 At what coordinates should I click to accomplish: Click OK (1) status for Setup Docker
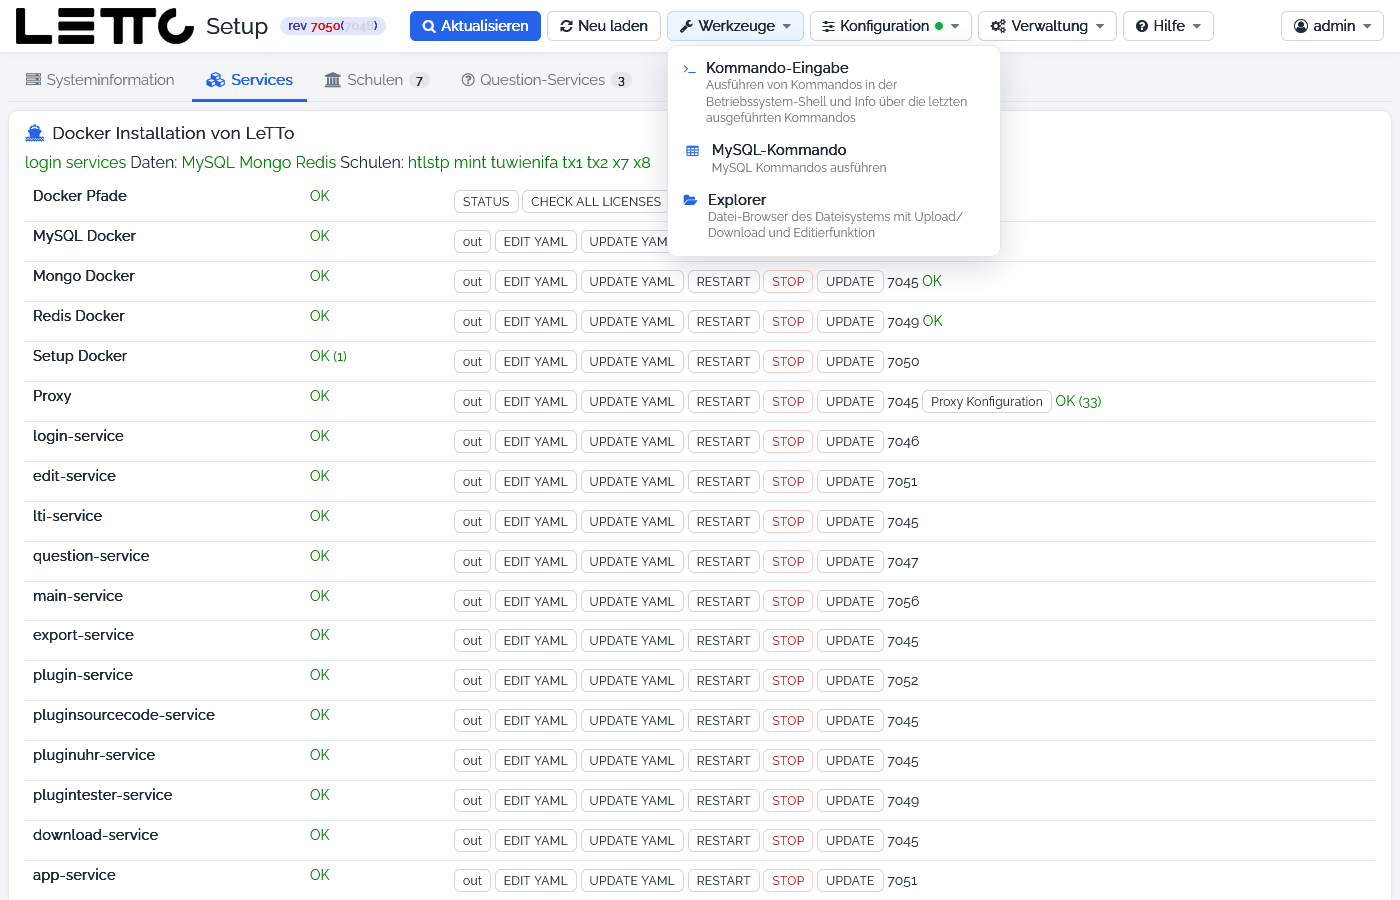coord(328,356)
